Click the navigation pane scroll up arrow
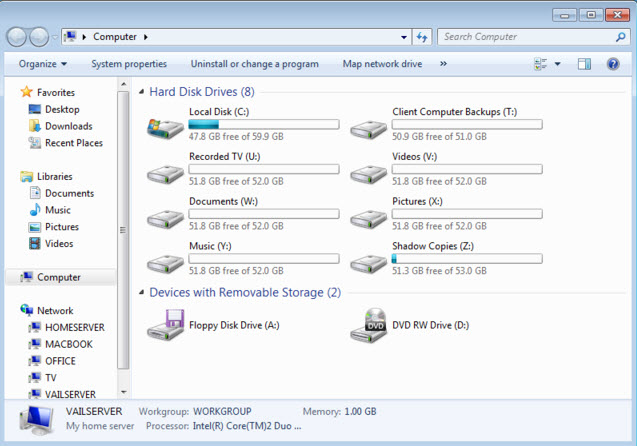Screen dimensions: 637x446 124,84
